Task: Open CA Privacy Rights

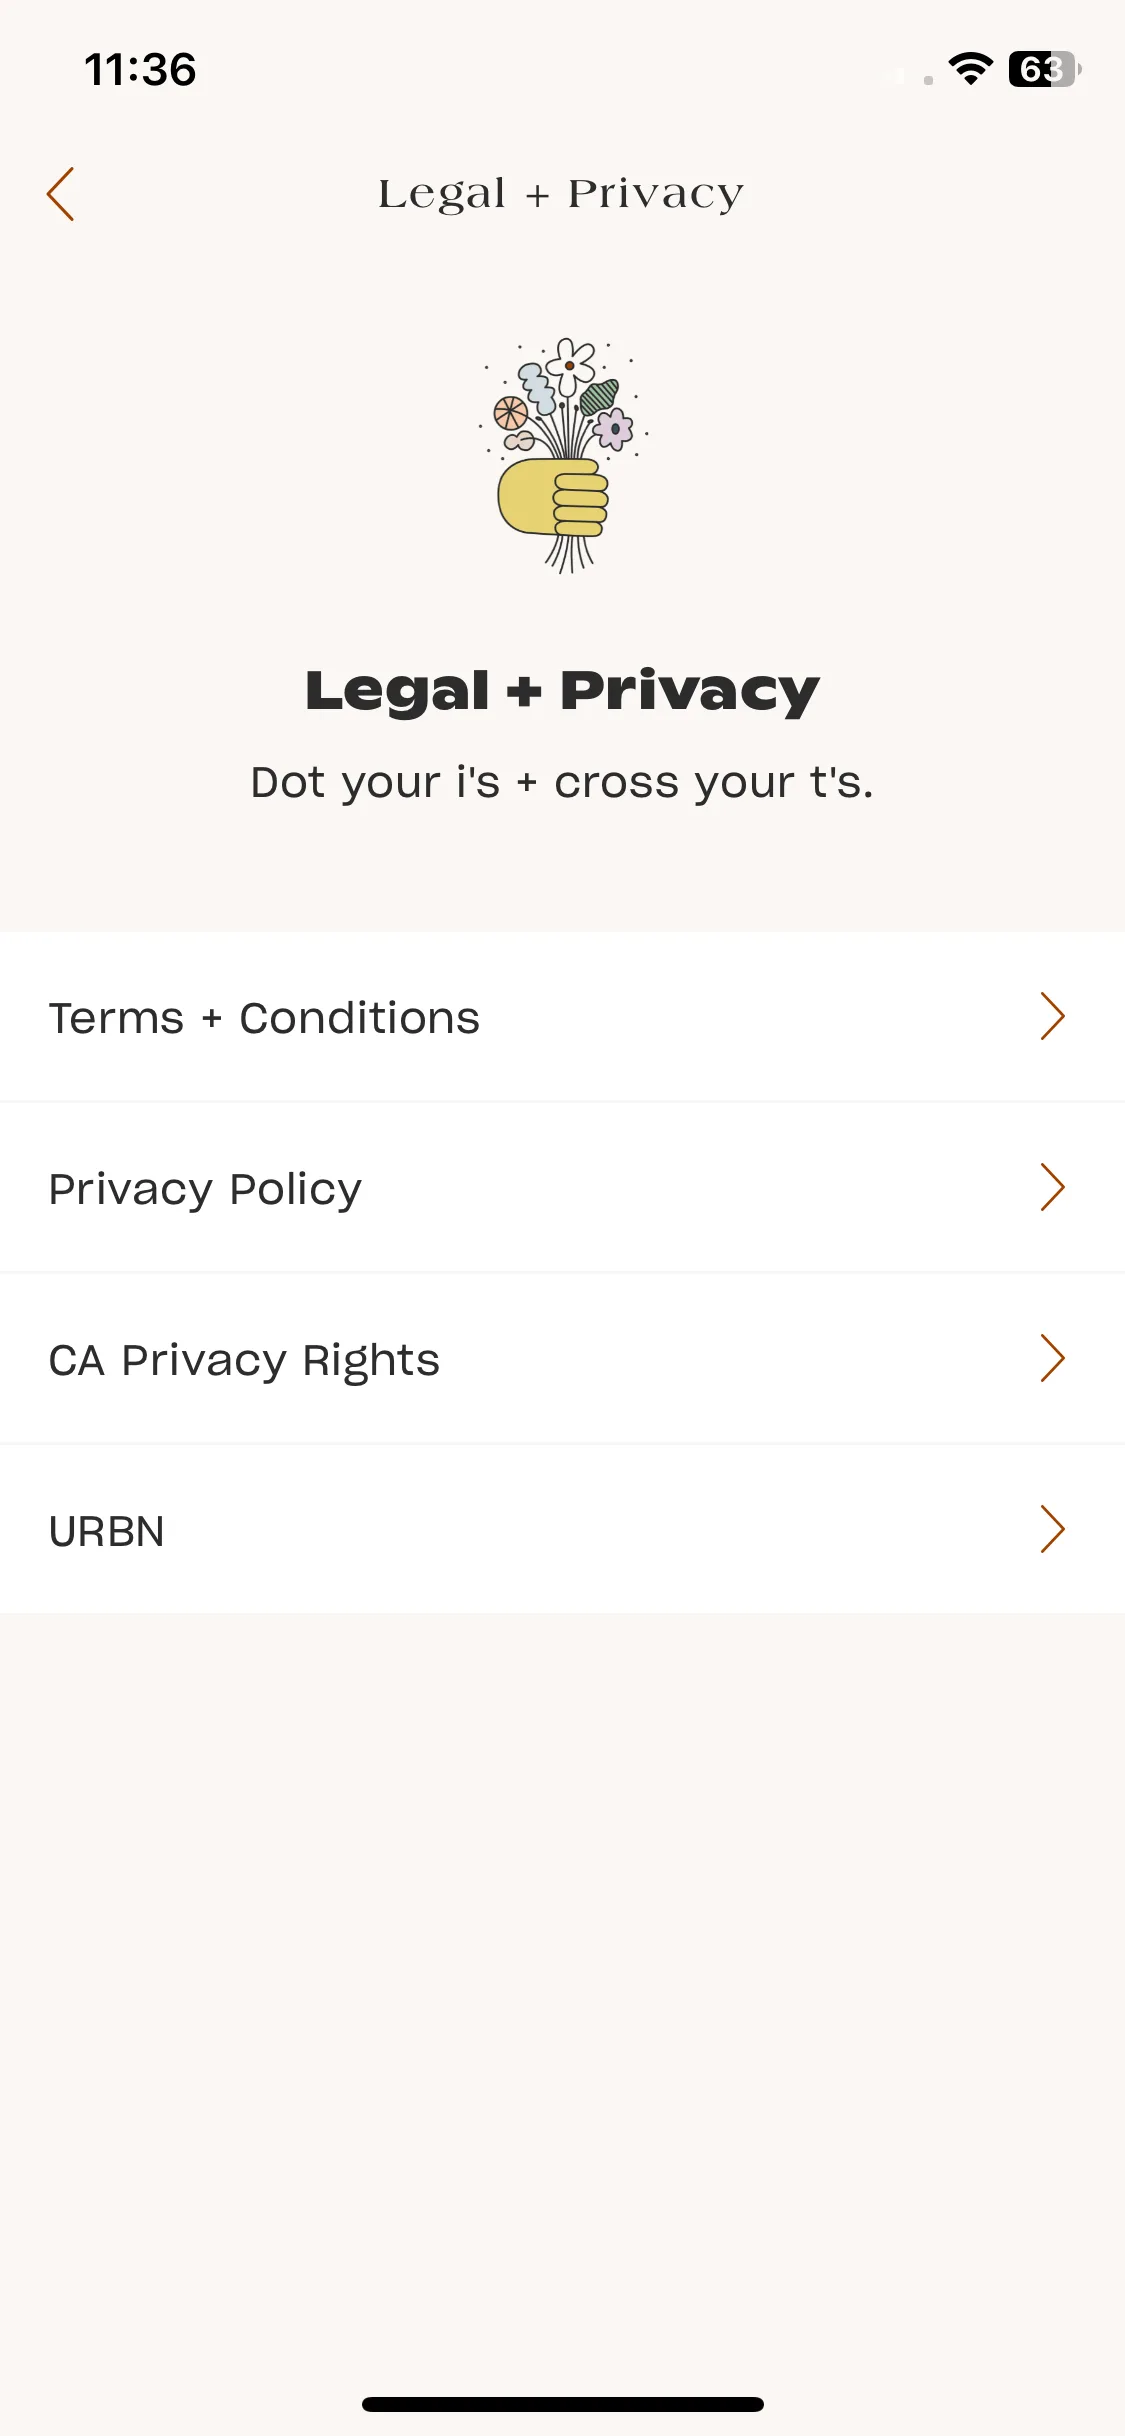Action: (x=562, y=1359)
